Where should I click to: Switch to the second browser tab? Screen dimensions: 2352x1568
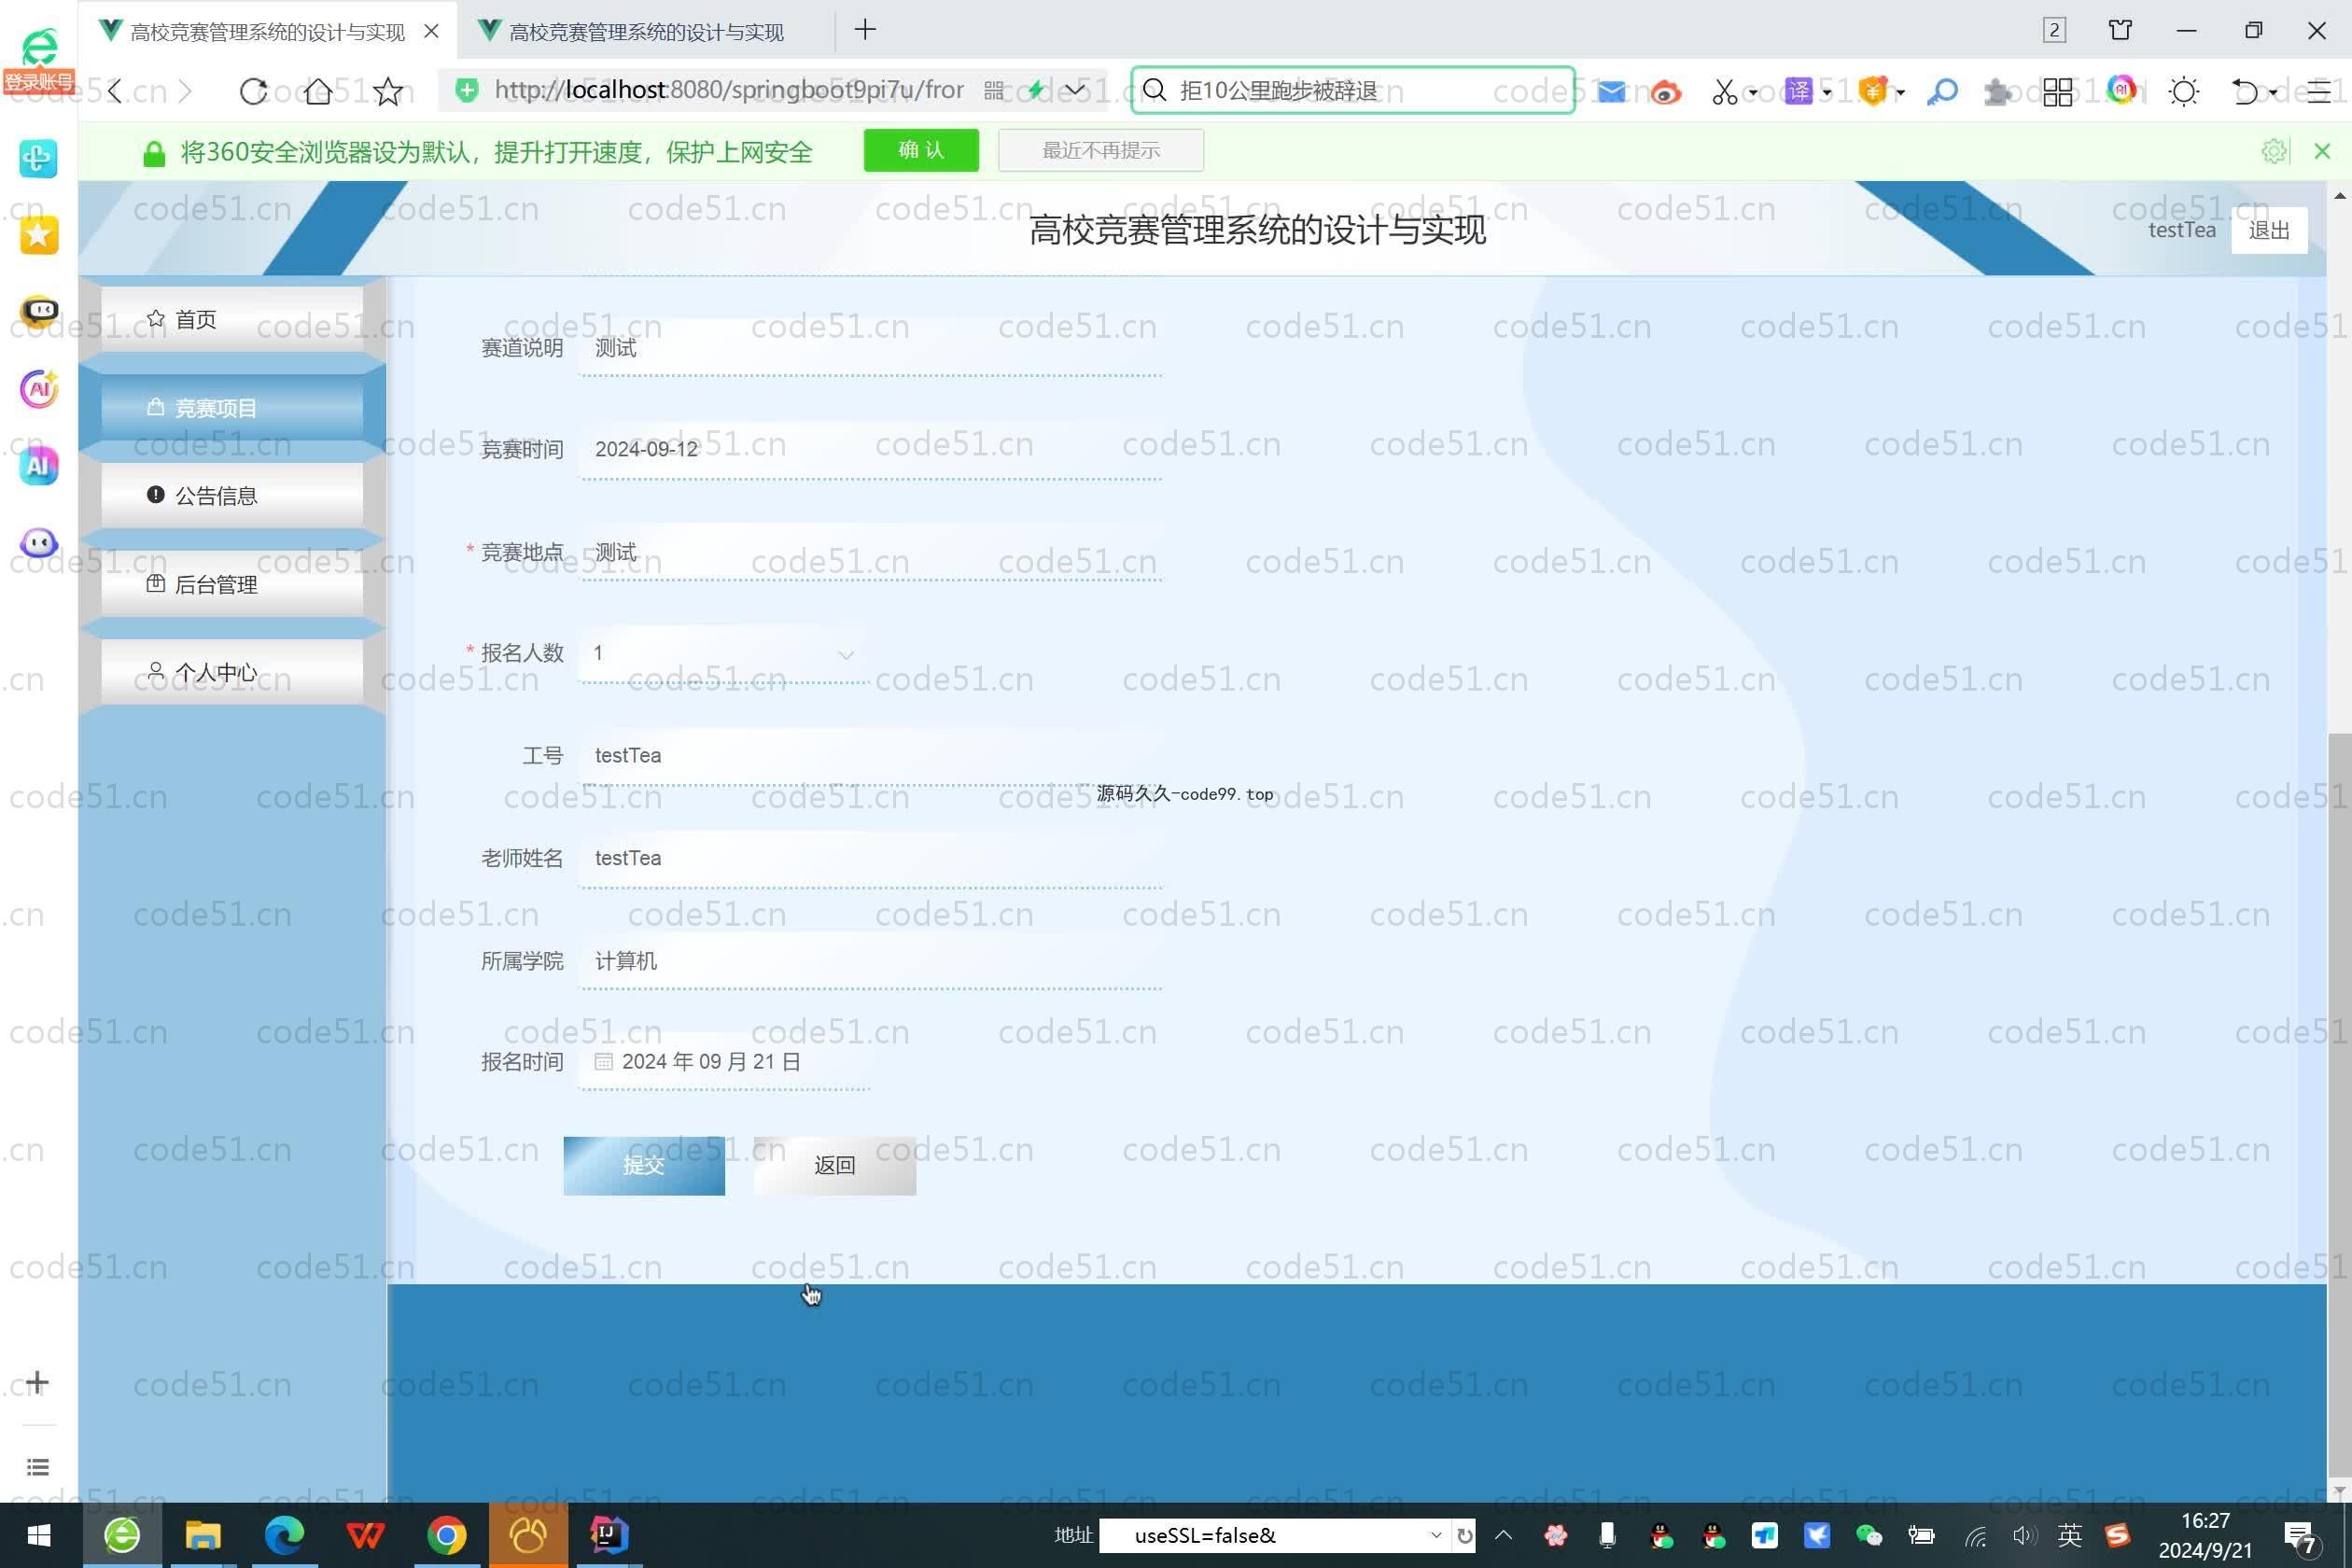coord(646,31)
